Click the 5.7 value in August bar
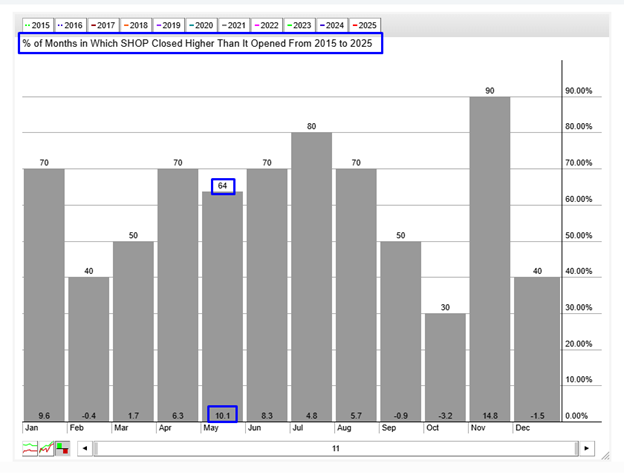Image resolution: width=624 pixels, height=475 pixels. 356,416
